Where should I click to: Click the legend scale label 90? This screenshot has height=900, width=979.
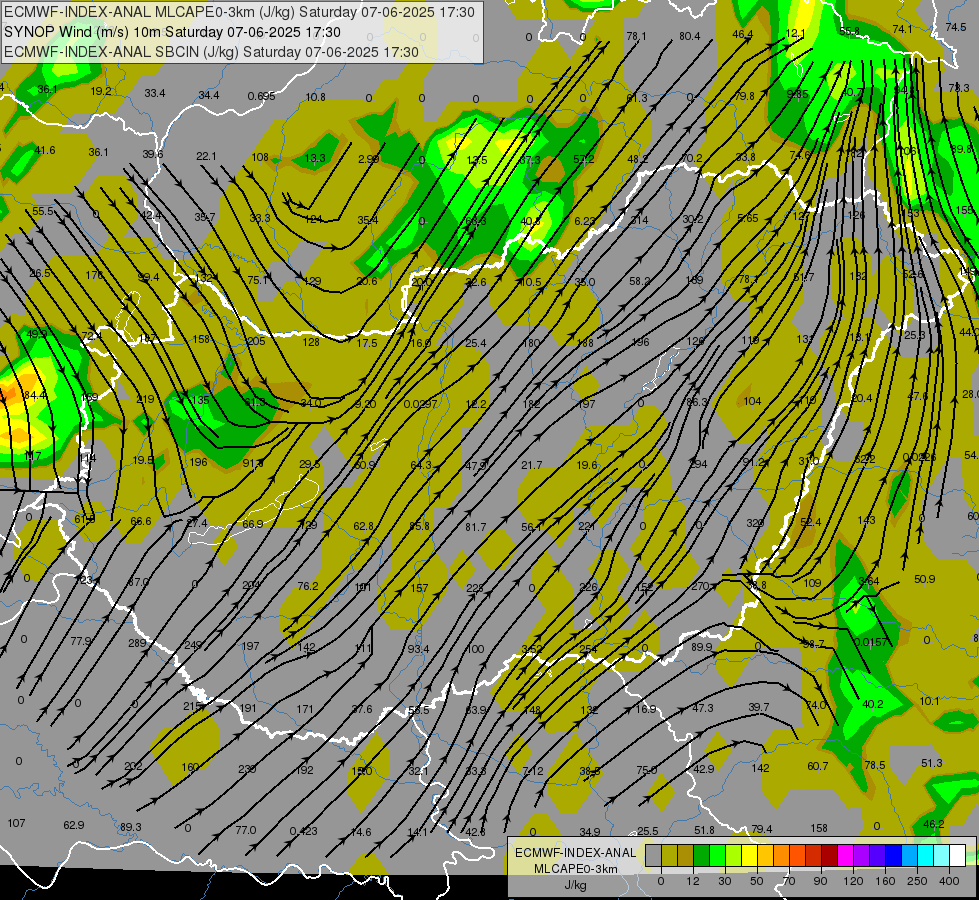(x=820, y=881)
